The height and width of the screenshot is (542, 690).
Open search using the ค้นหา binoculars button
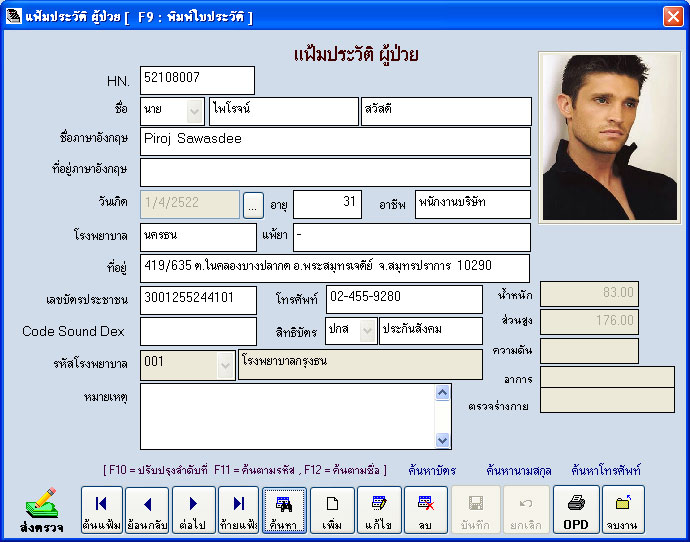pyautogui.click(x=284, y=509)
